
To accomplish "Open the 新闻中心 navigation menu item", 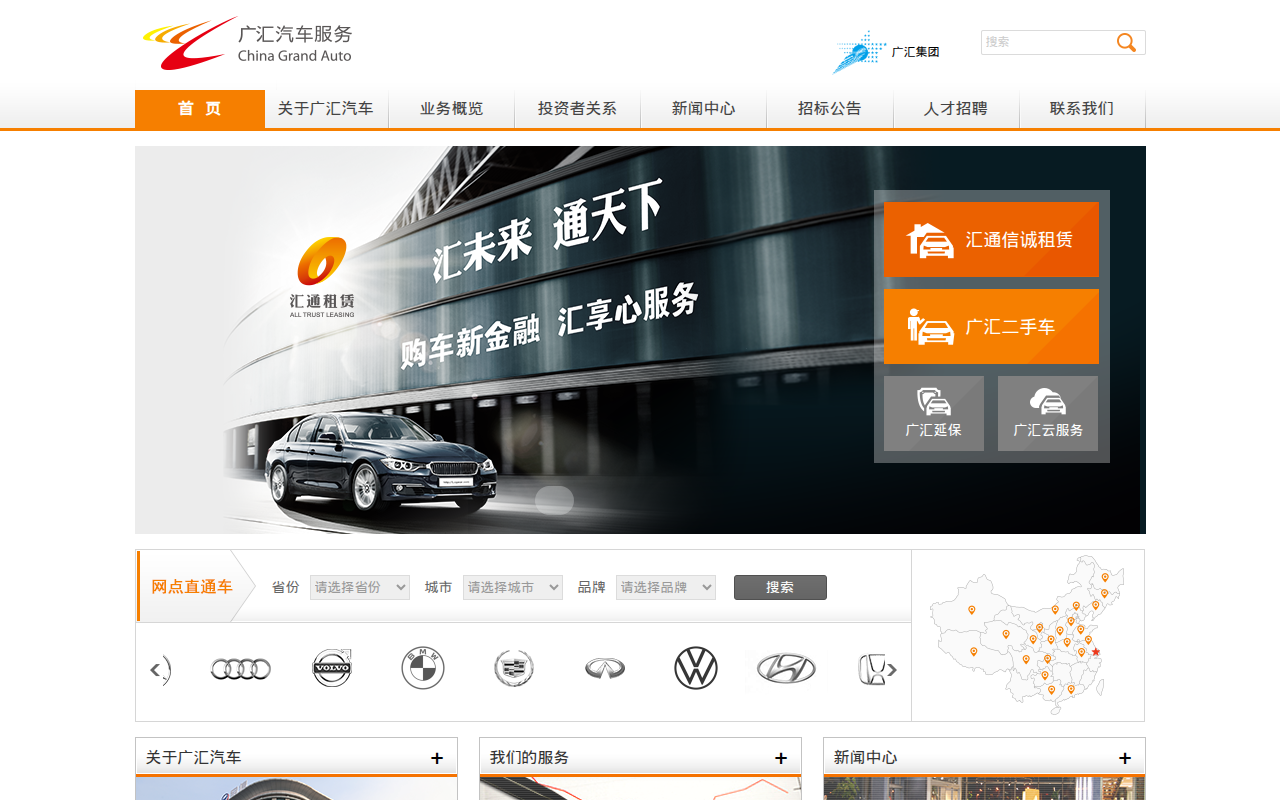I will click(x=704, y=109).
